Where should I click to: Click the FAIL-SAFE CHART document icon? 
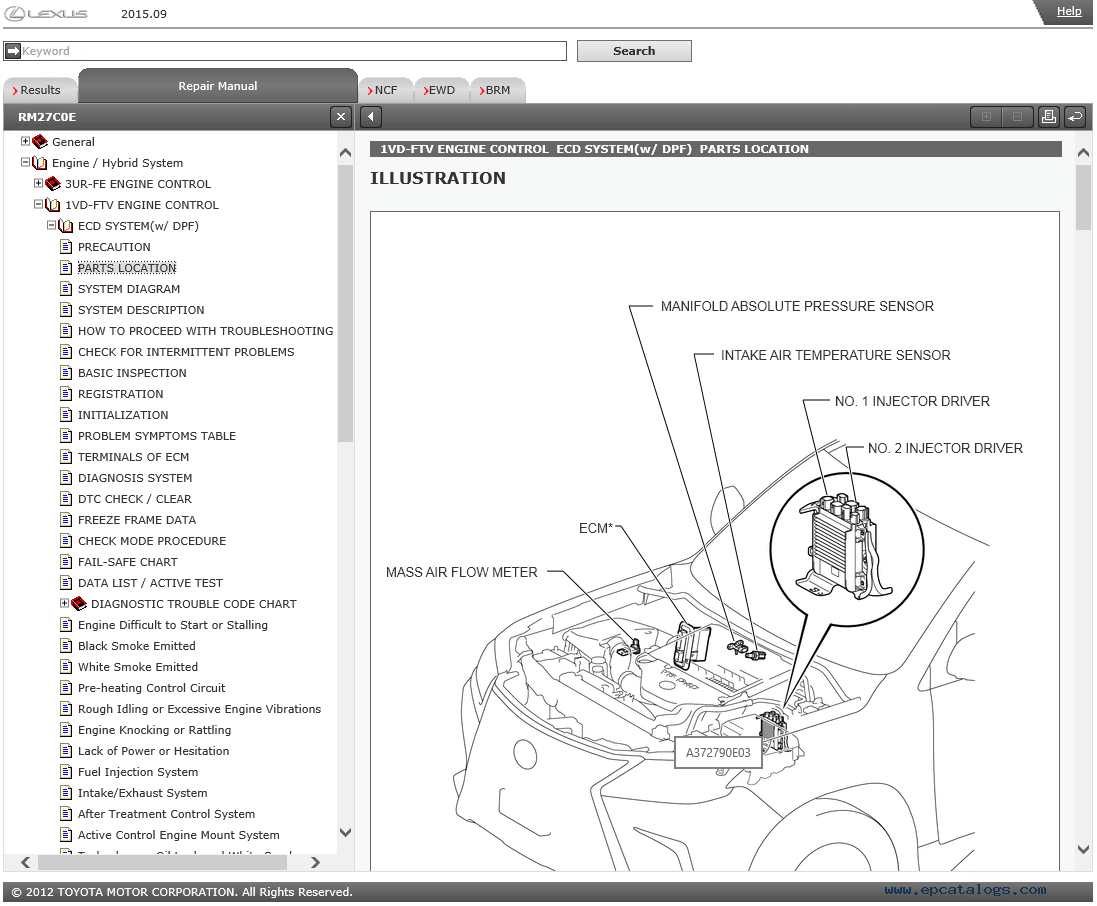tap(66, 562)
